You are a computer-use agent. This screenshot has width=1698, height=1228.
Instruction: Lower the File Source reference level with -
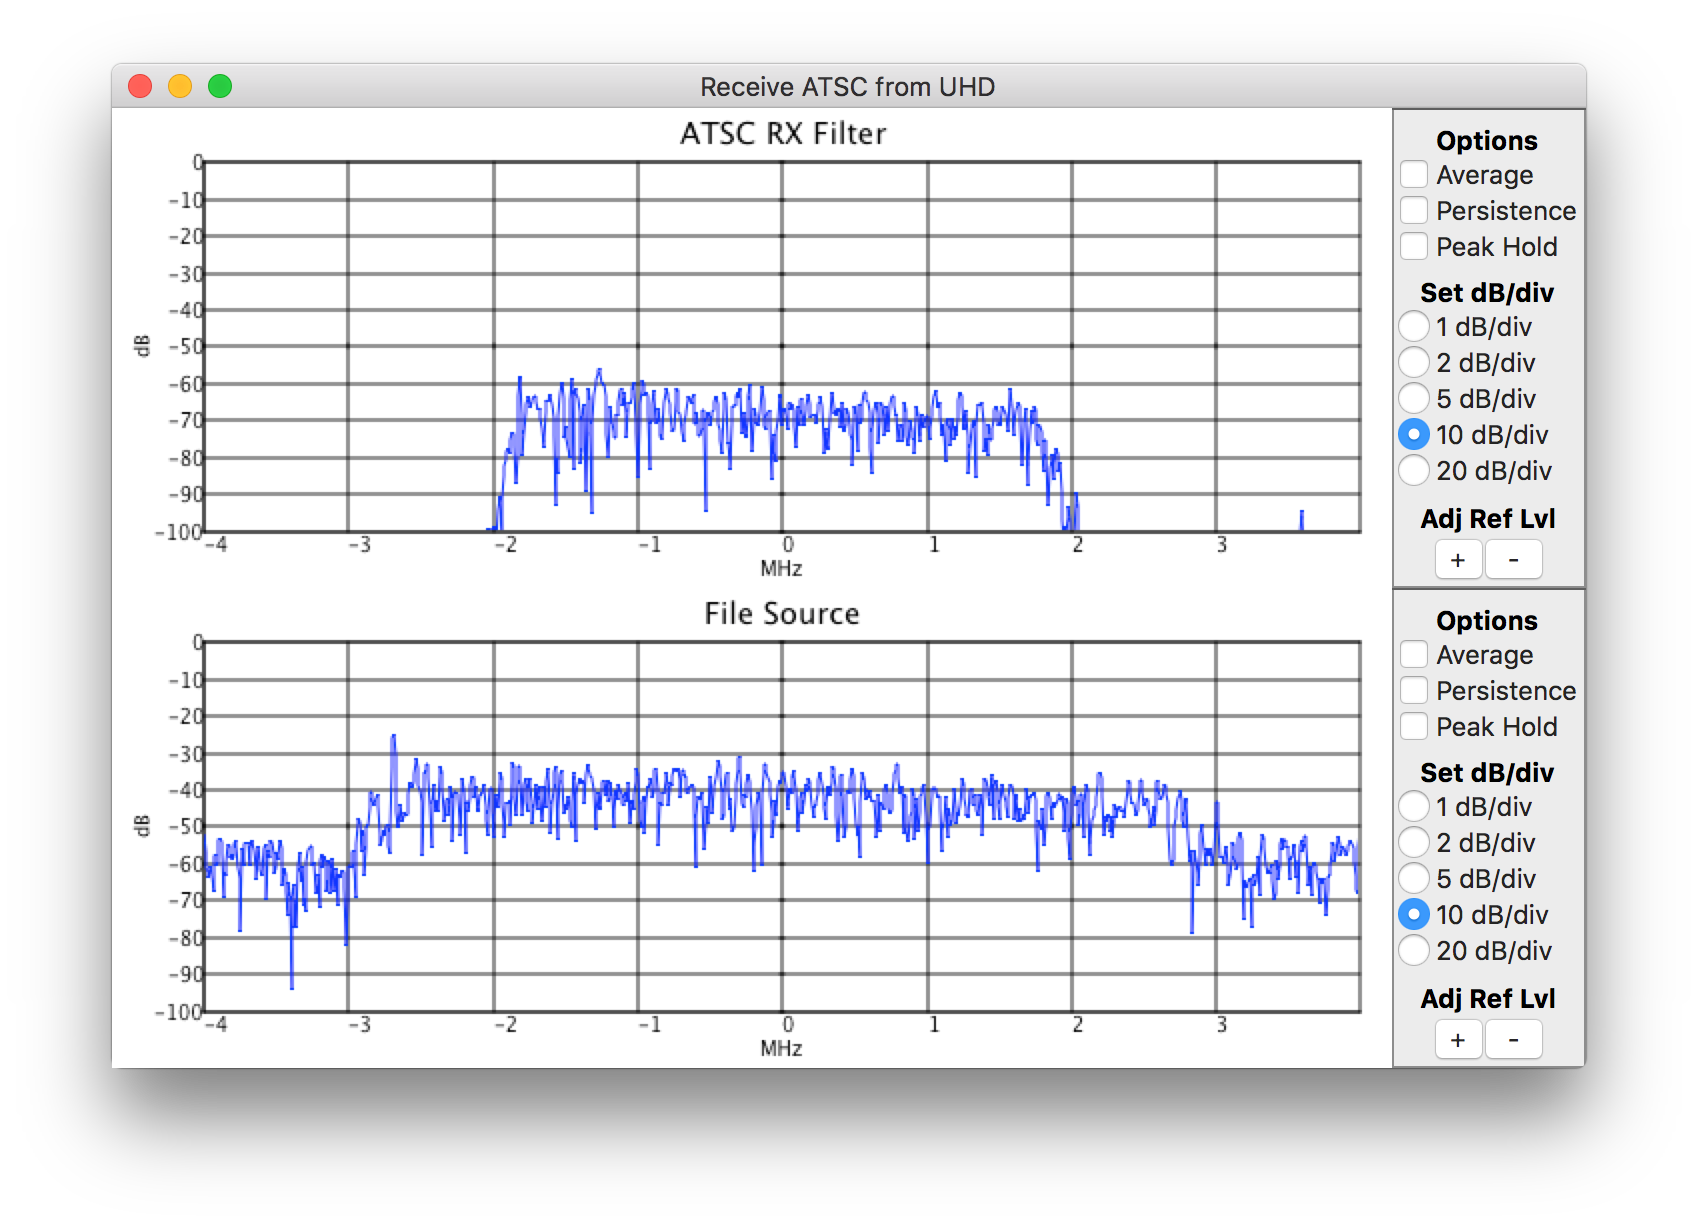(x=1513, y=1040)
